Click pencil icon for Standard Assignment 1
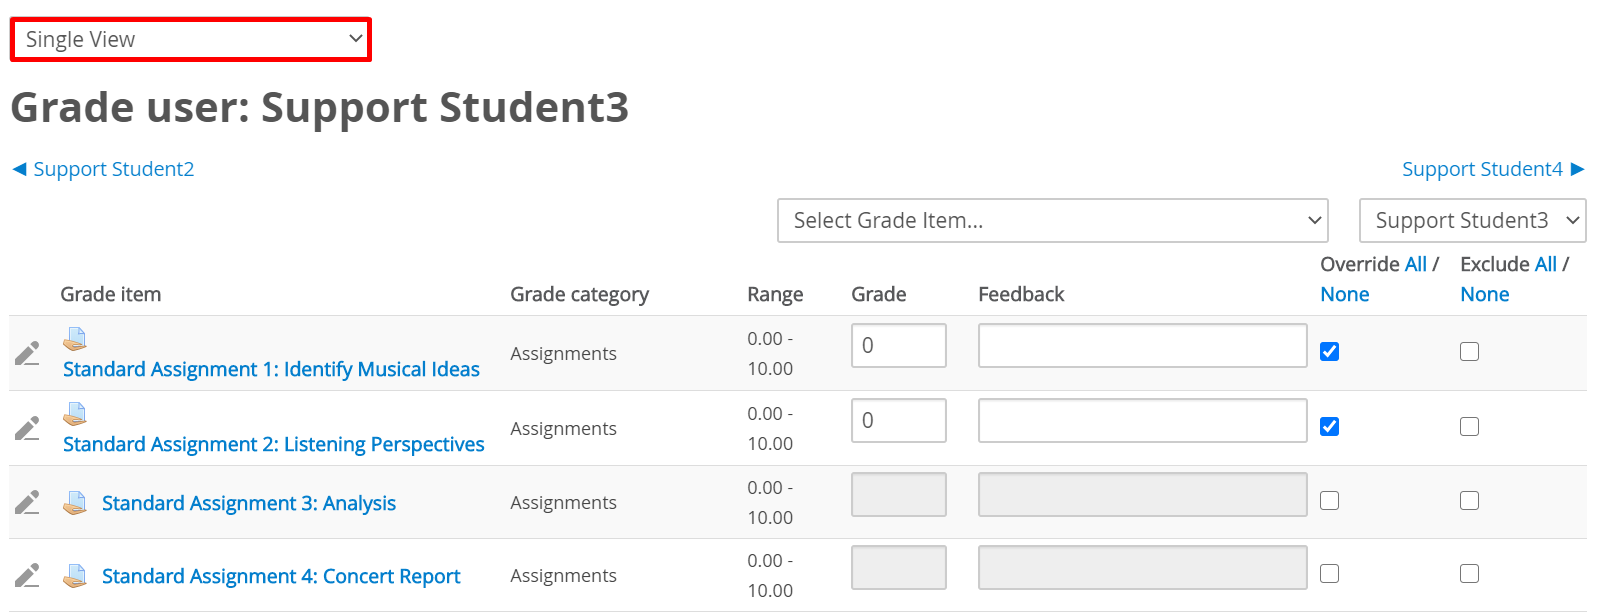The width and height of the screenshot is (1600, 612). [x=27, y=353]
